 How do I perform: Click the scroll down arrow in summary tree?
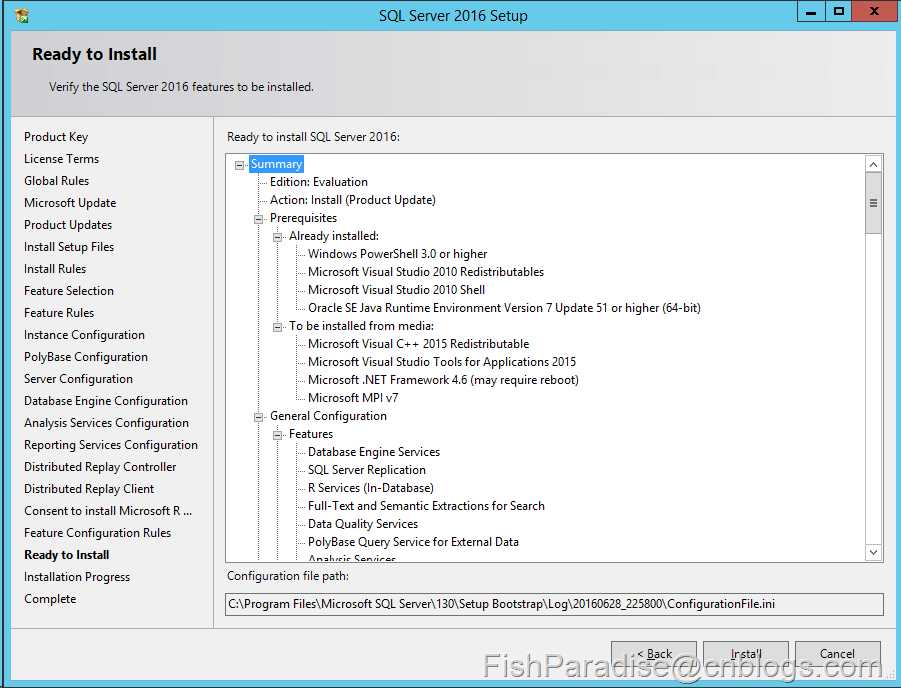(x=873, y=552)
